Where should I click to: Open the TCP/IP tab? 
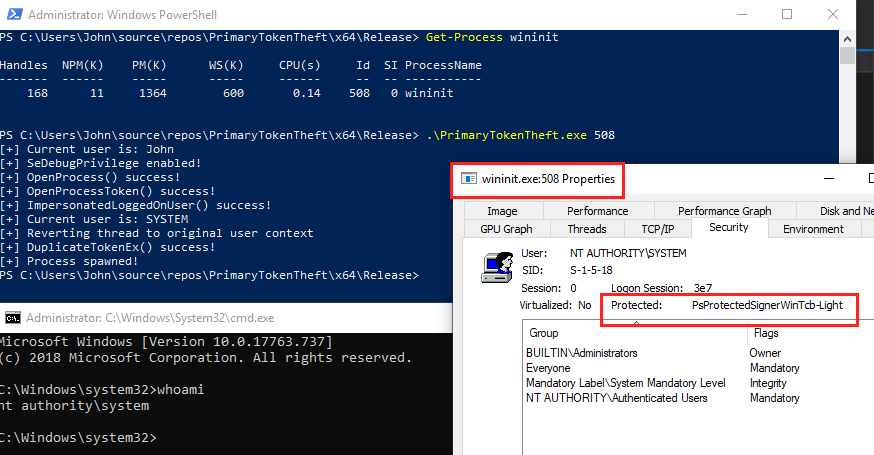[x=658, y=229]
